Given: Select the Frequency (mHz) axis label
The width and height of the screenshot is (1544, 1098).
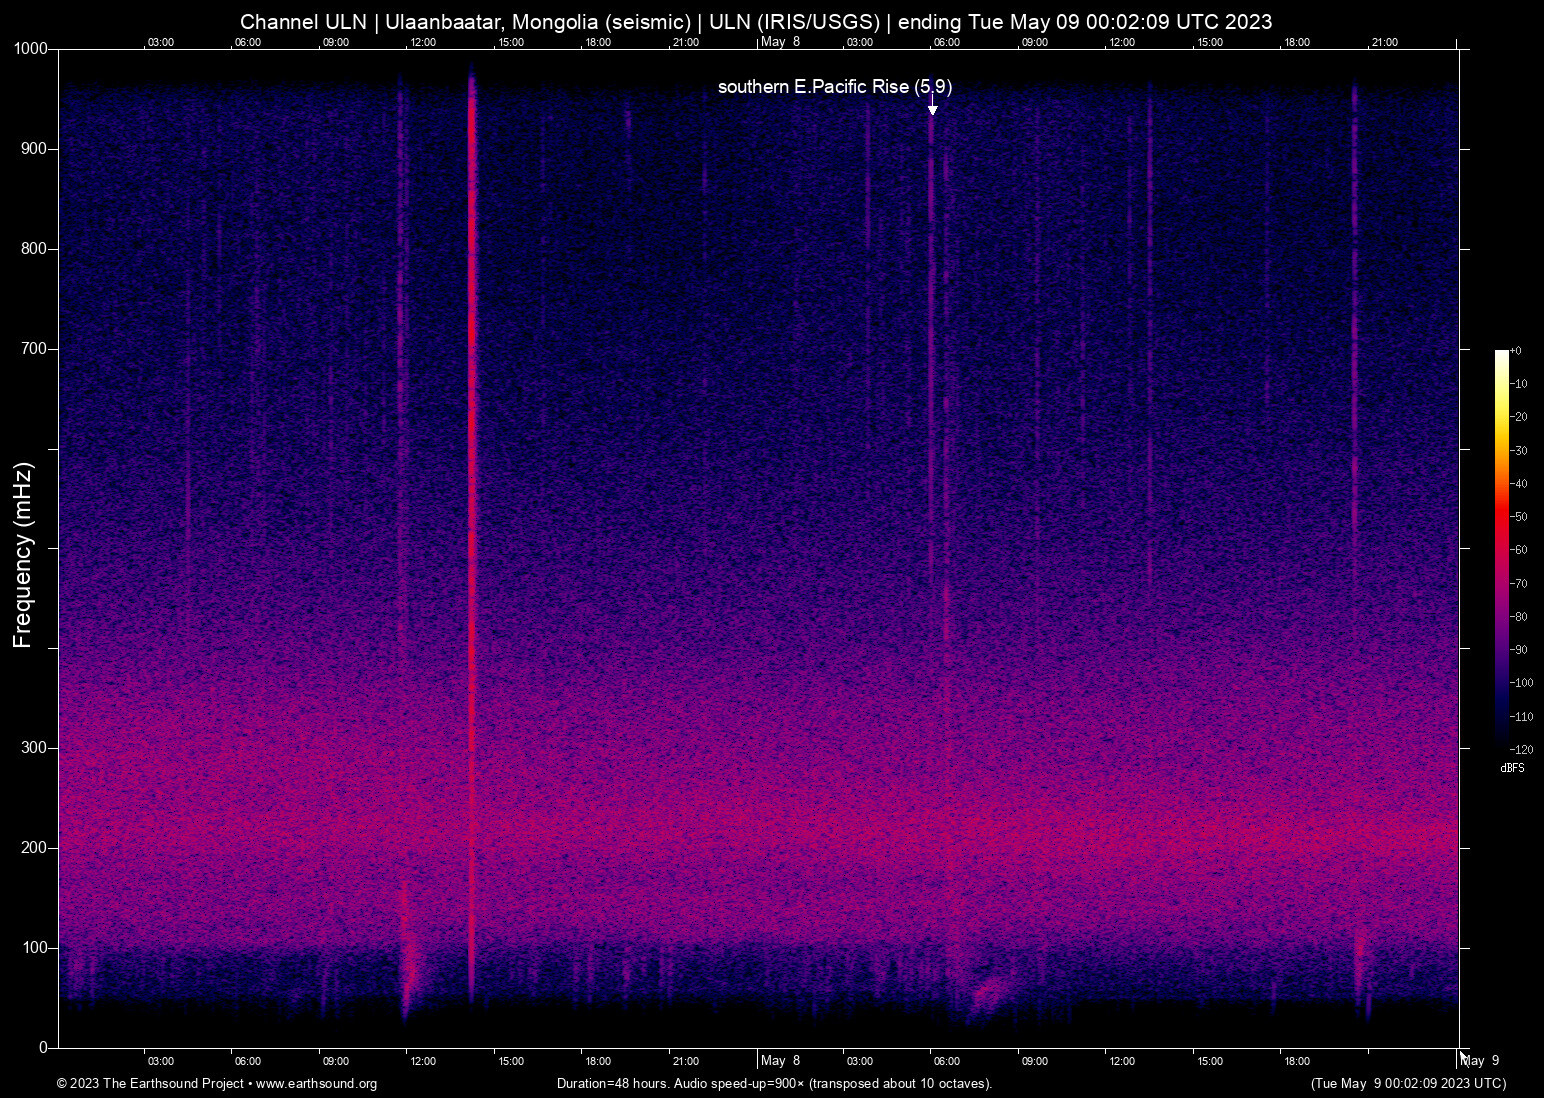Looking at the screenshot, I should [x=22, y=552].
